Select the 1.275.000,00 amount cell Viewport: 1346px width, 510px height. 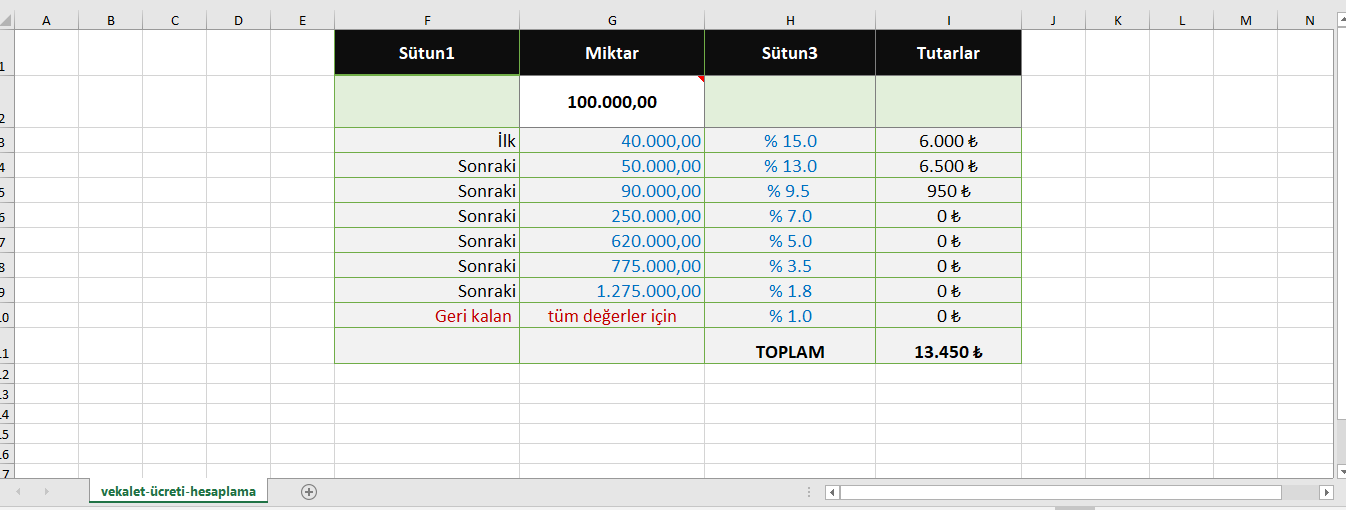(x=611, y=291)
